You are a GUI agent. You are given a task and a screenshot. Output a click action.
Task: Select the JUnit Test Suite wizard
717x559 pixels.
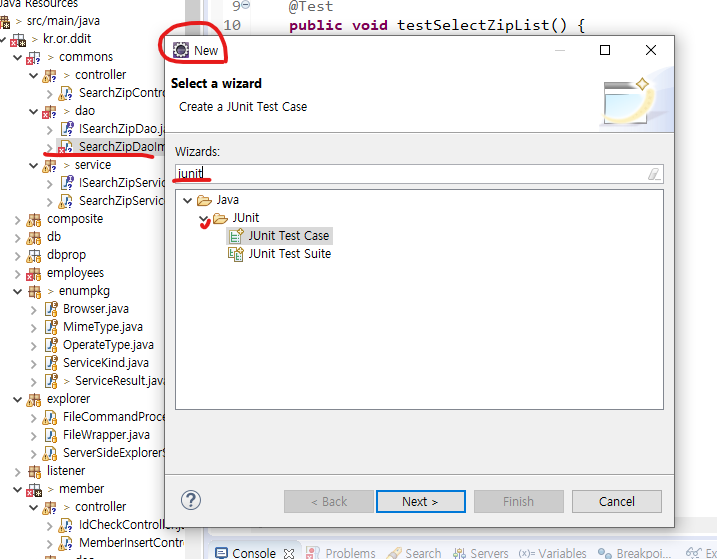[x=289, y=254]
